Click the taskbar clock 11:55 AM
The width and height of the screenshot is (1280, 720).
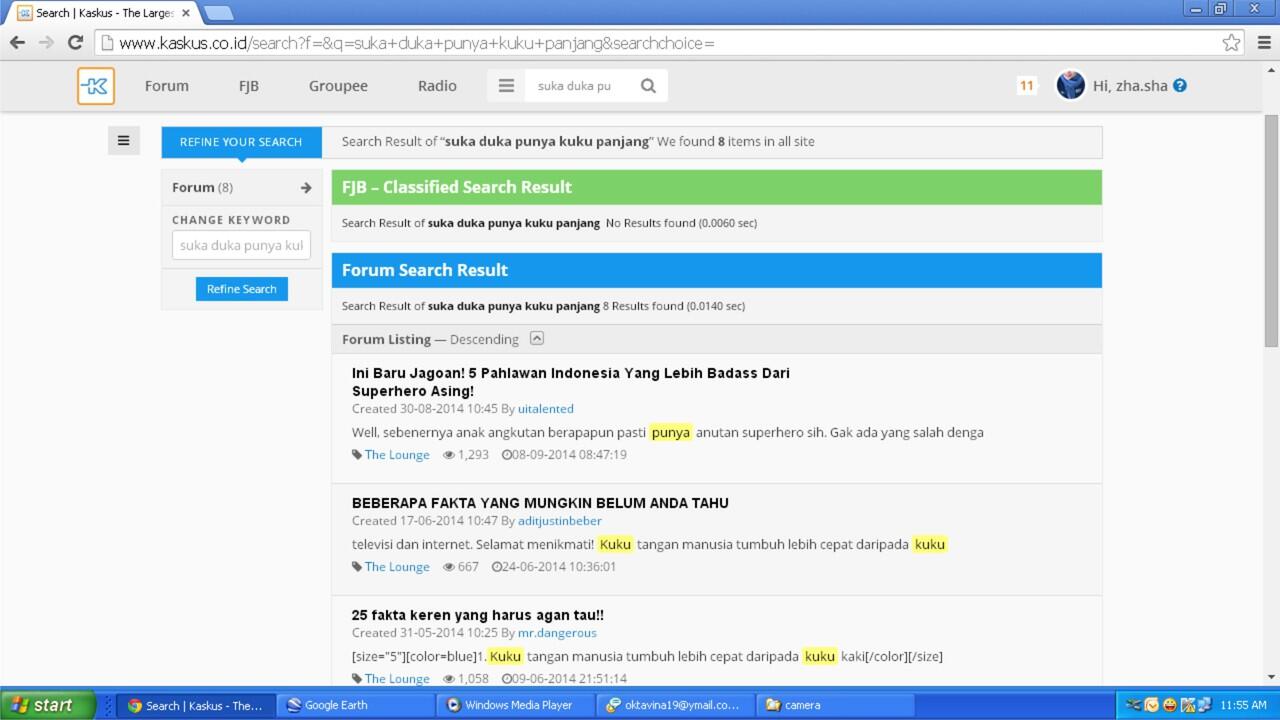(x=1244, y=705)
